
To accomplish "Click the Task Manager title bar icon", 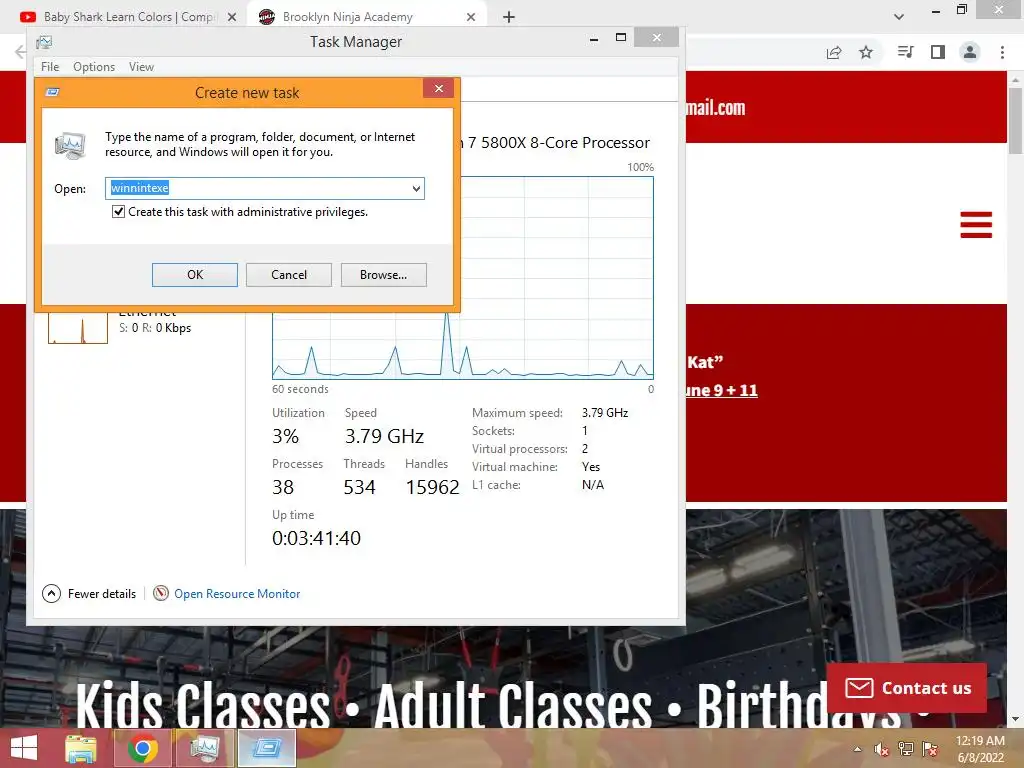I will (44, 42).
